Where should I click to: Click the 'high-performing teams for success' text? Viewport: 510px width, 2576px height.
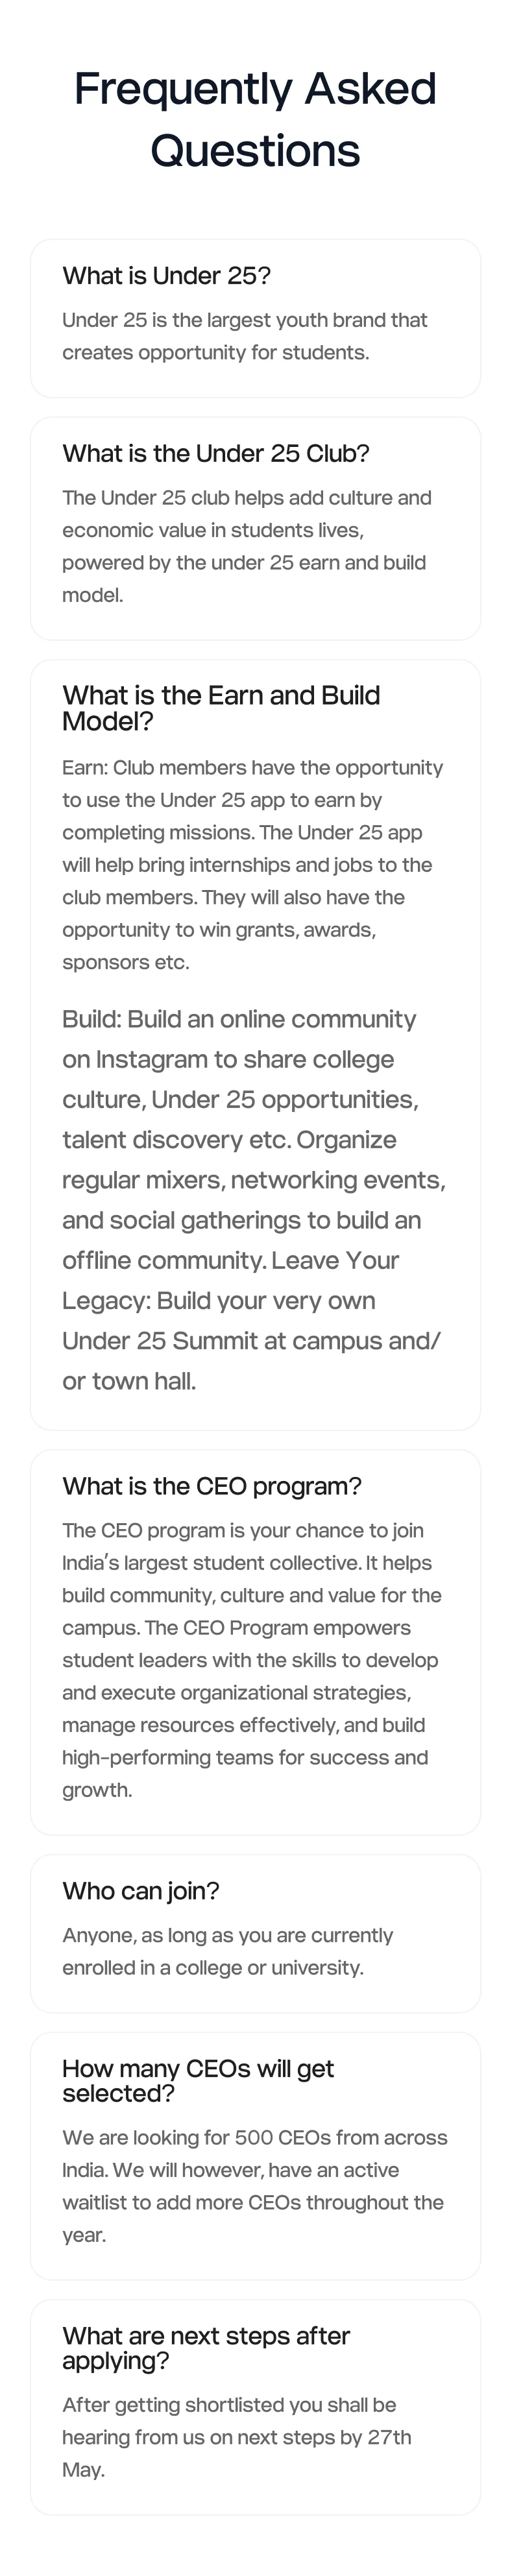coord(245,1757)
